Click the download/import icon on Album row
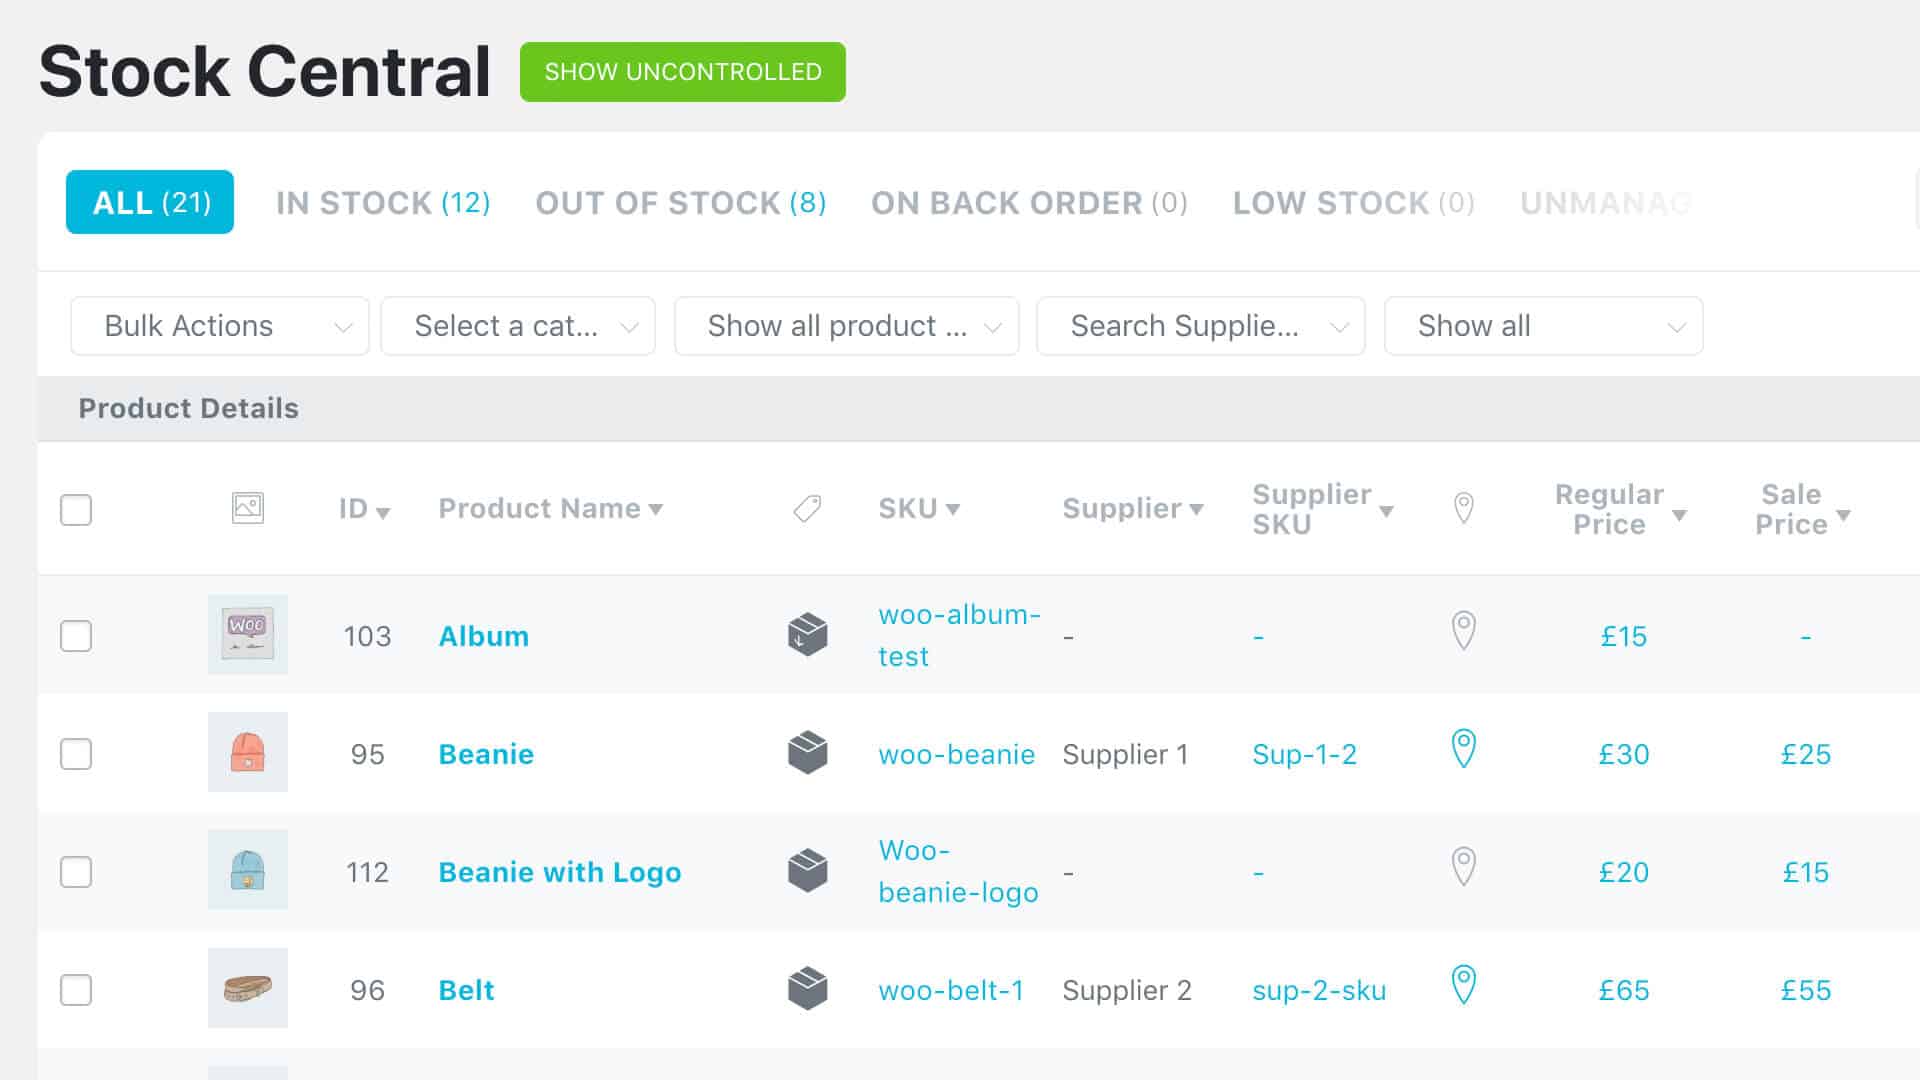Viewport: 1920px width, 1080px height. [x=807, y=636]
